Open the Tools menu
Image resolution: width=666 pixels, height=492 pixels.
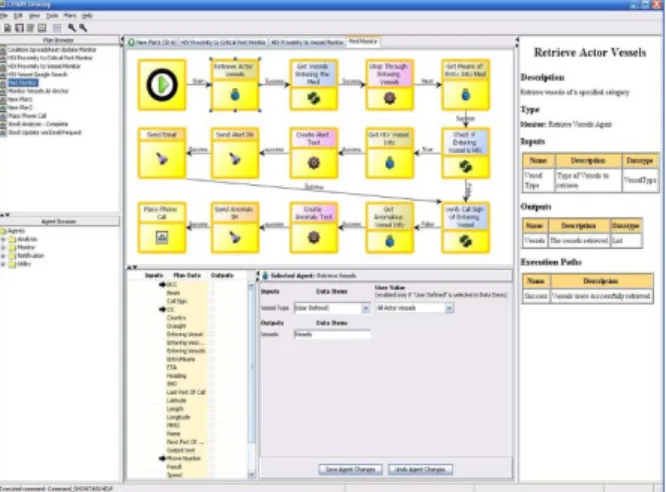click(x=52, y=16)
